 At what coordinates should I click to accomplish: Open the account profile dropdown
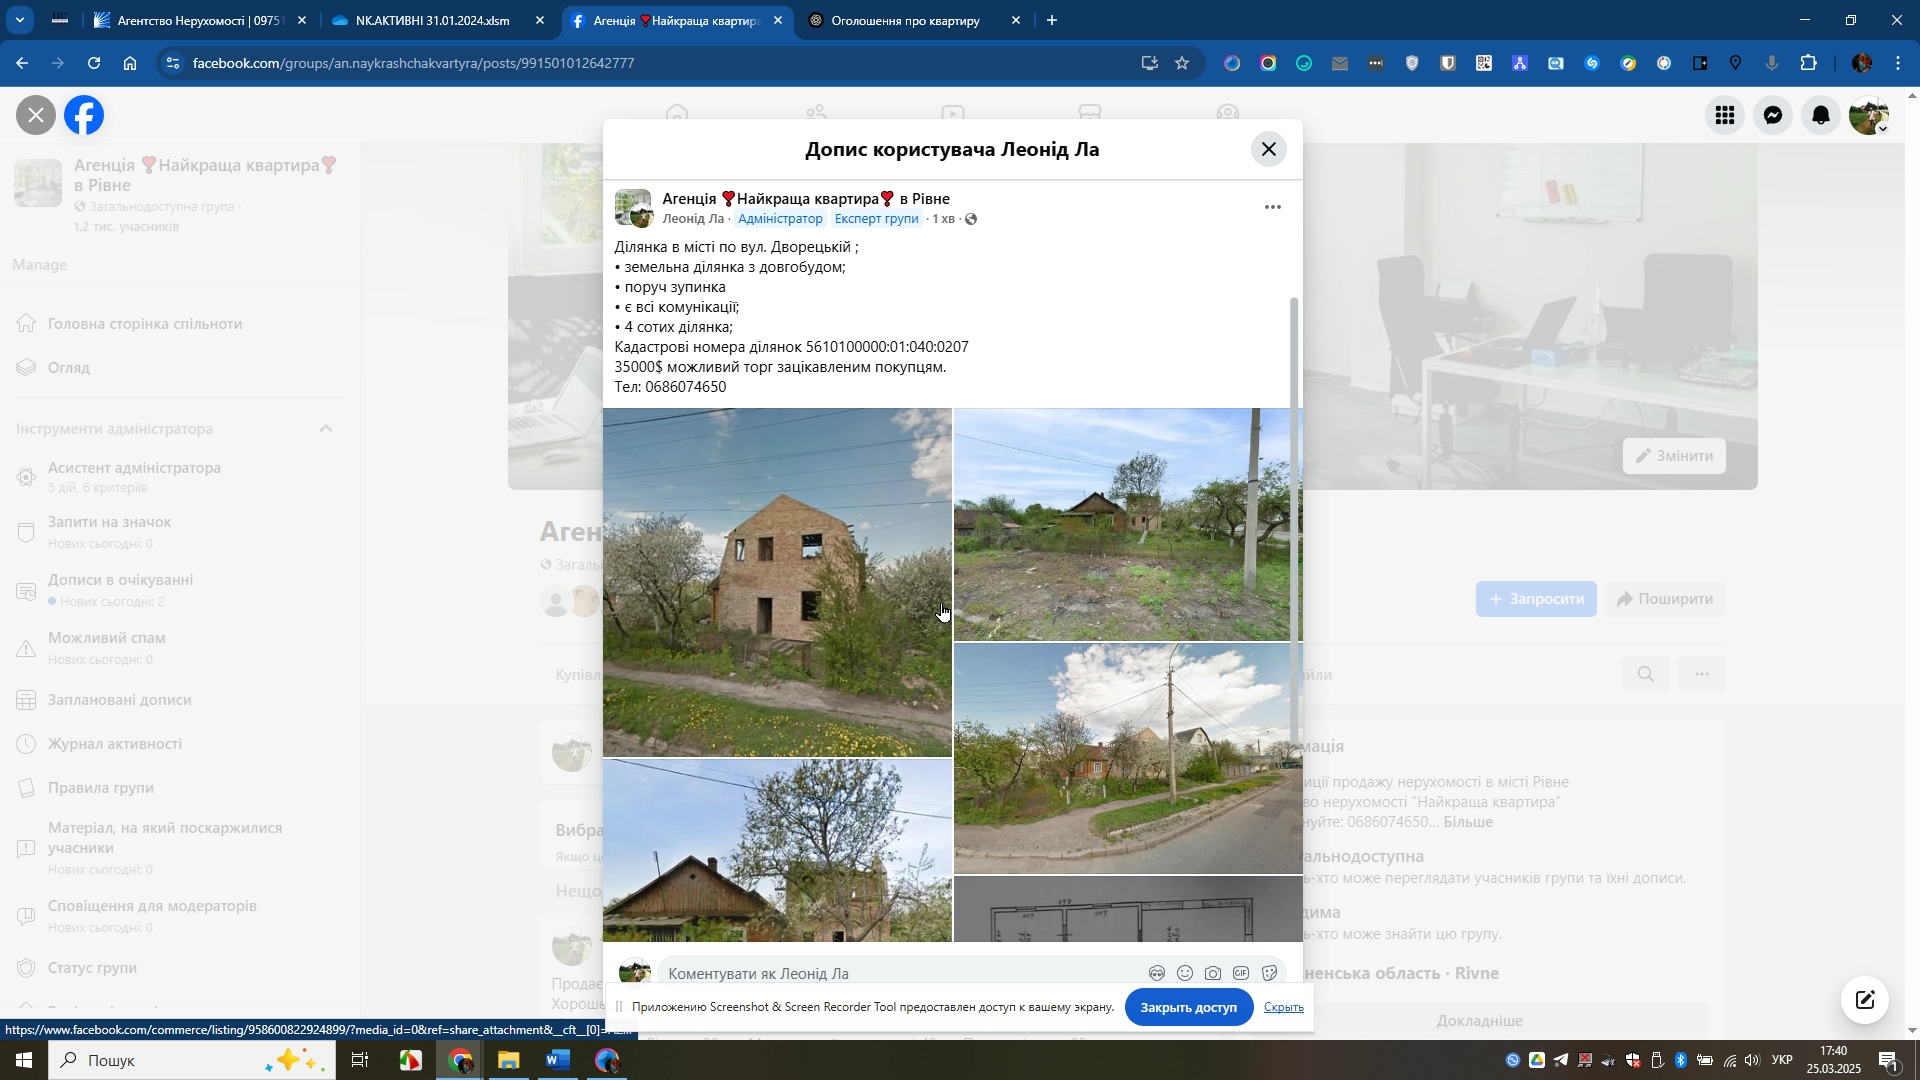pos(1869,116)
